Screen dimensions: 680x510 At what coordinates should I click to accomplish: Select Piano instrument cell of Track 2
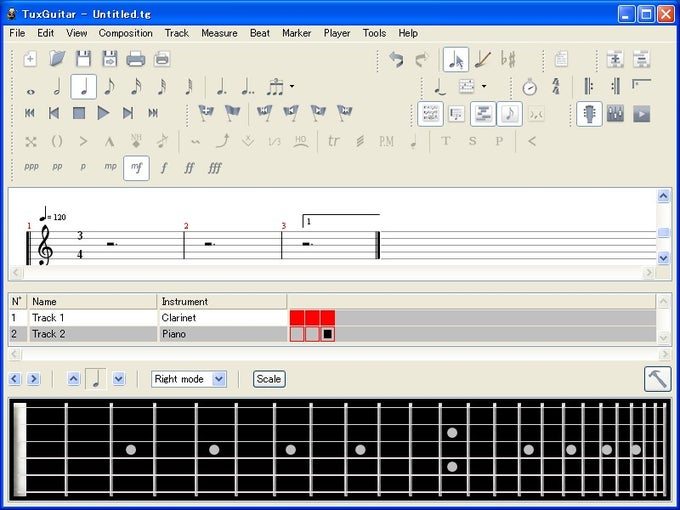point(222,334)
